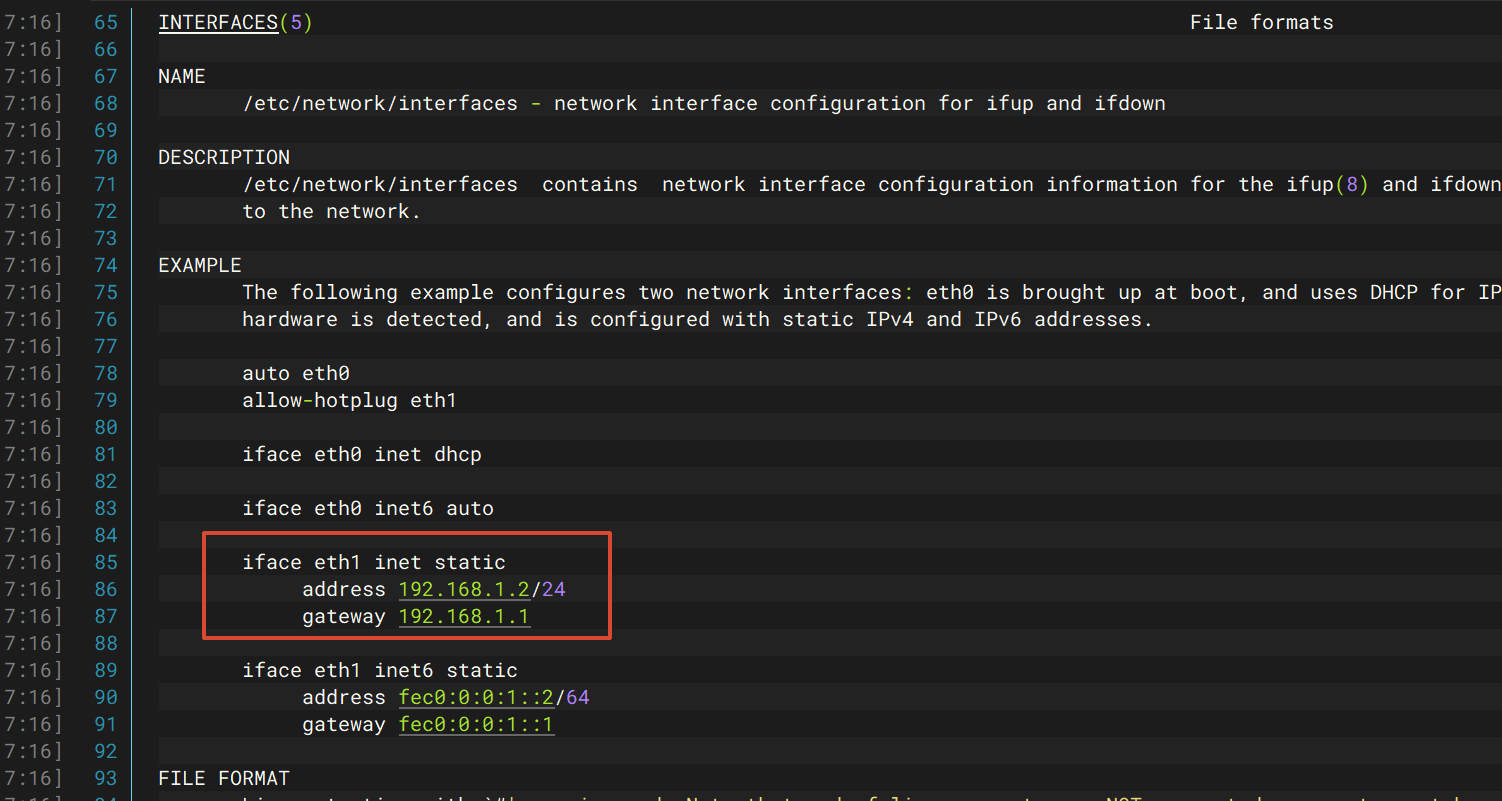Screen dimensions: 1502x801
Task: Click the 'iface eth1 inet static' line
Action: click(x=374, y=562)
